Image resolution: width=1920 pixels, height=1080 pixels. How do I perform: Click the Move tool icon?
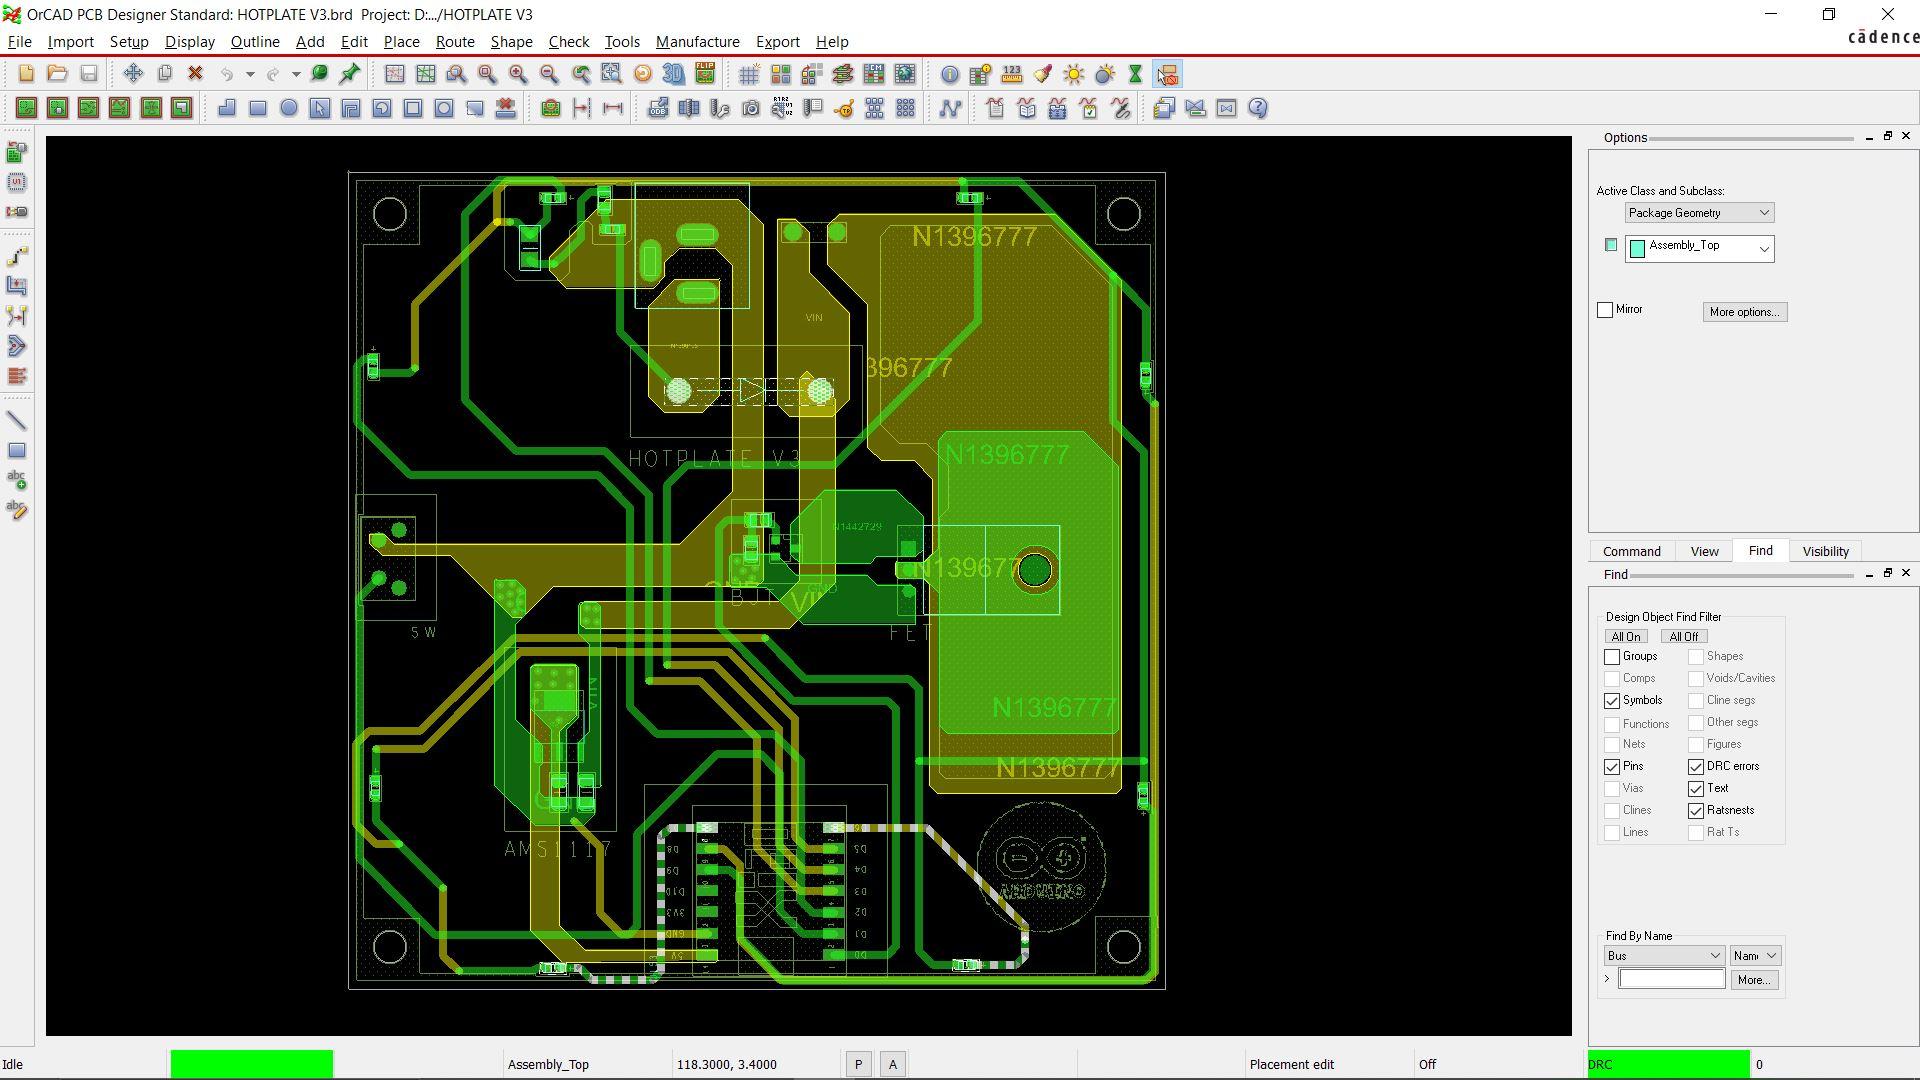click(x=133, y=74)
